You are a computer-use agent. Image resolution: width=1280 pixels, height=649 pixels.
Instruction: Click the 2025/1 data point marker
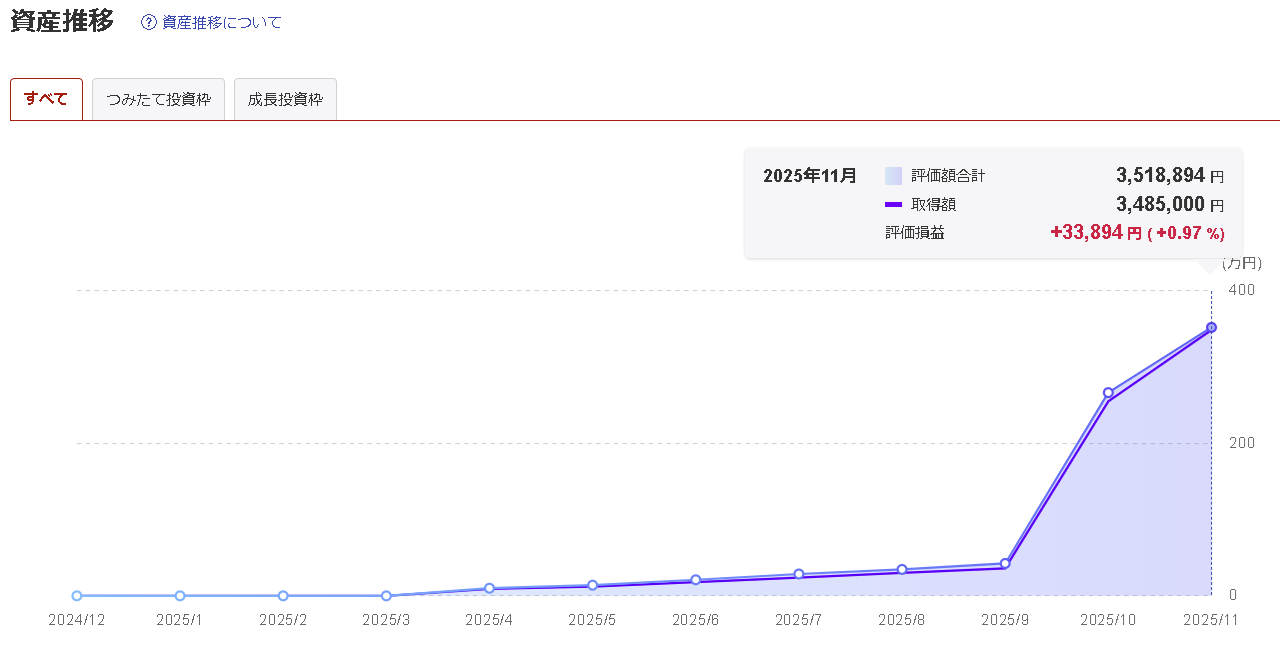[180, 596]
